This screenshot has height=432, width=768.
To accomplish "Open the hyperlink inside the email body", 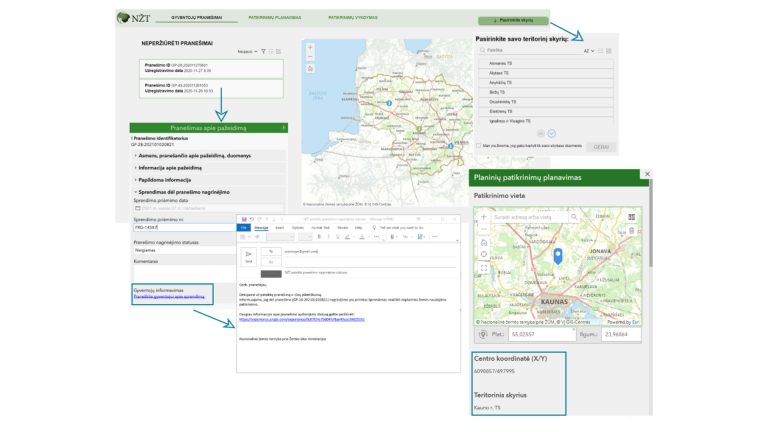I will point(302,320).
